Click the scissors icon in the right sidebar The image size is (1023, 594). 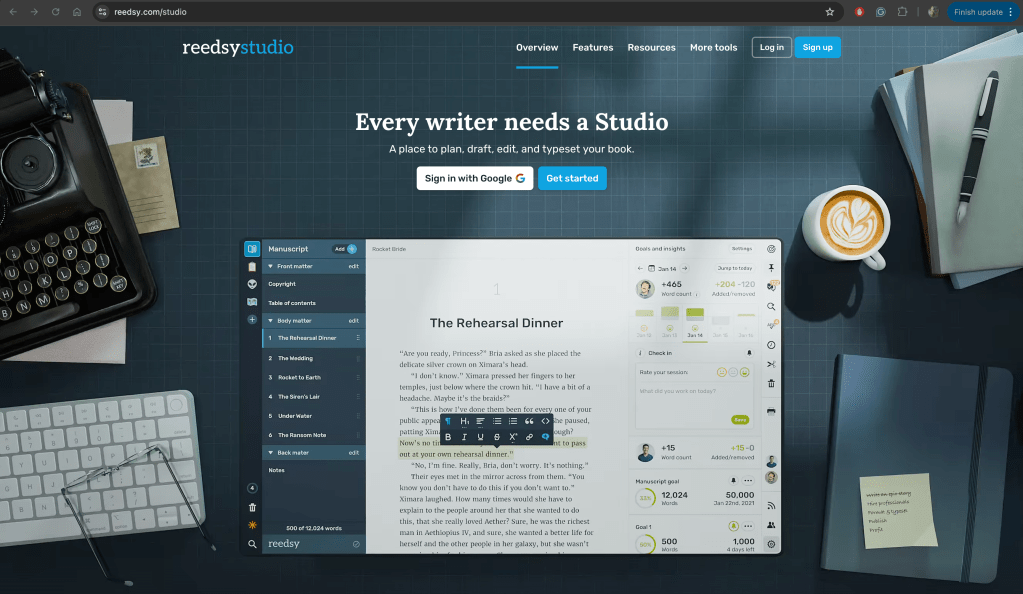771,364
